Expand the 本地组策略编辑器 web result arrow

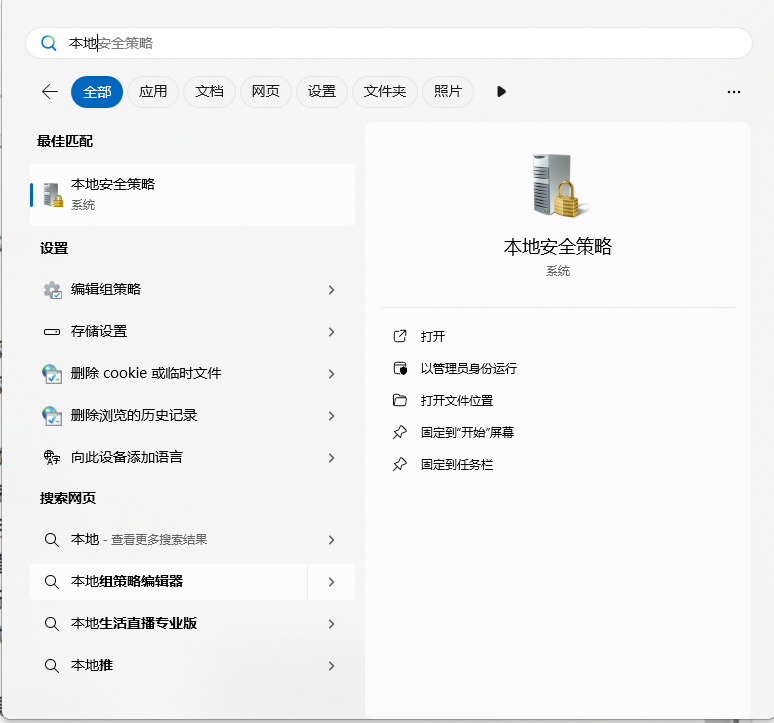(x=331, y=582)
